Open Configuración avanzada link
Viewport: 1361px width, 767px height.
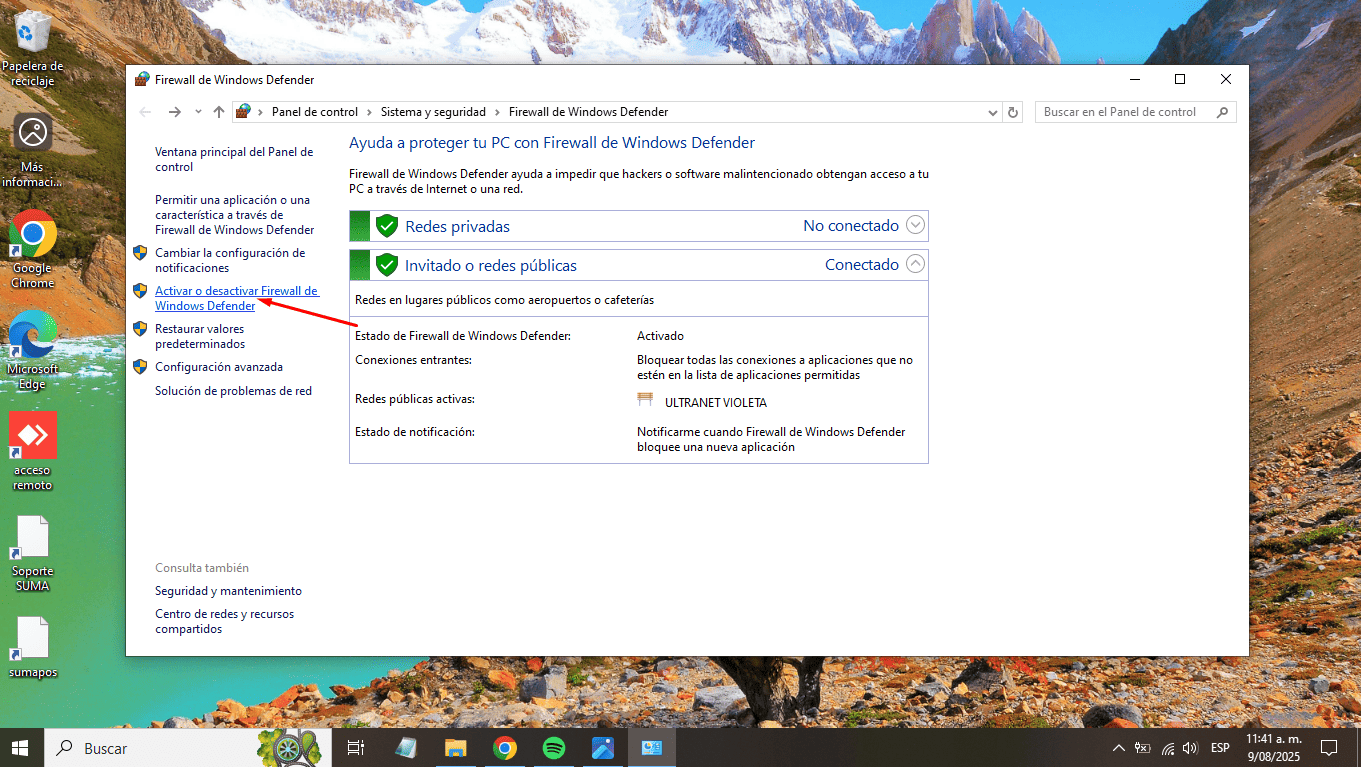219,367
